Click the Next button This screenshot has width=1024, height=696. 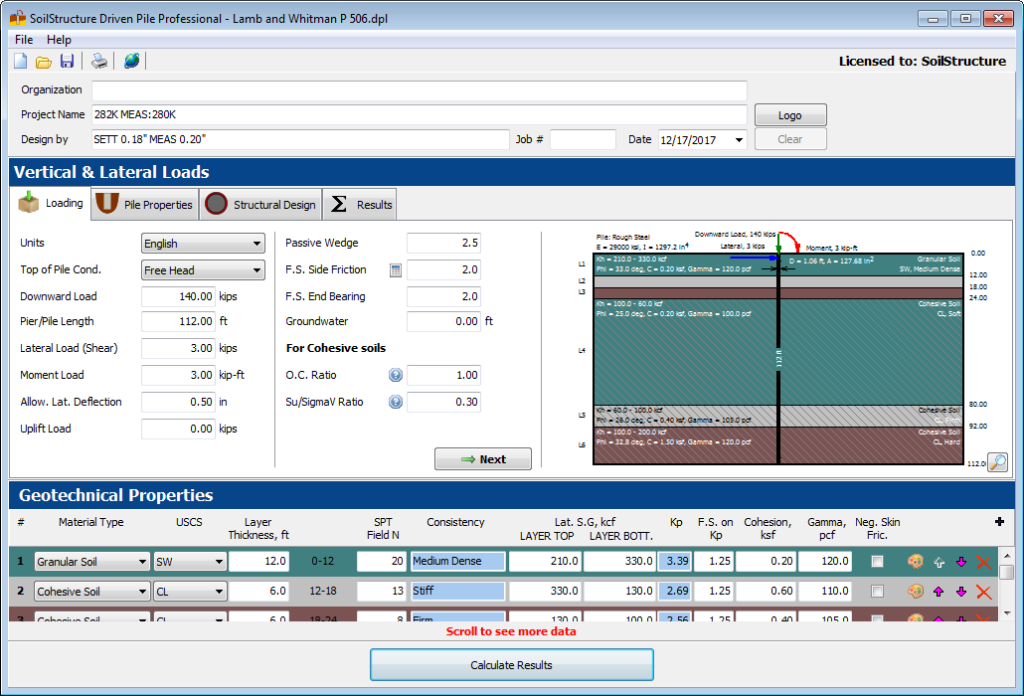coord(483,459)
